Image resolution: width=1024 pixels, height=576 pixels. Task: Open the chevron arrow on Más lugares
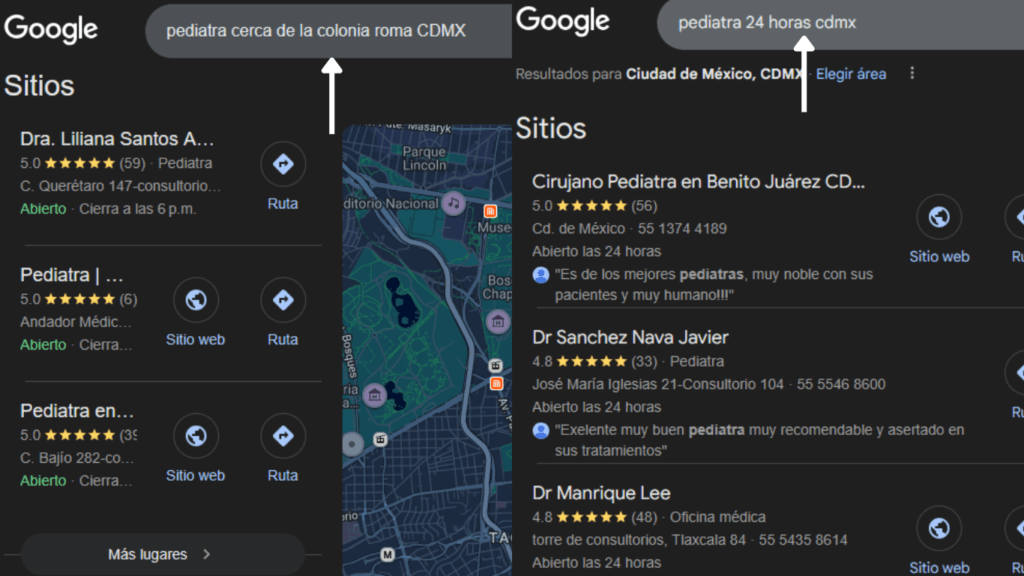(206, 554)
